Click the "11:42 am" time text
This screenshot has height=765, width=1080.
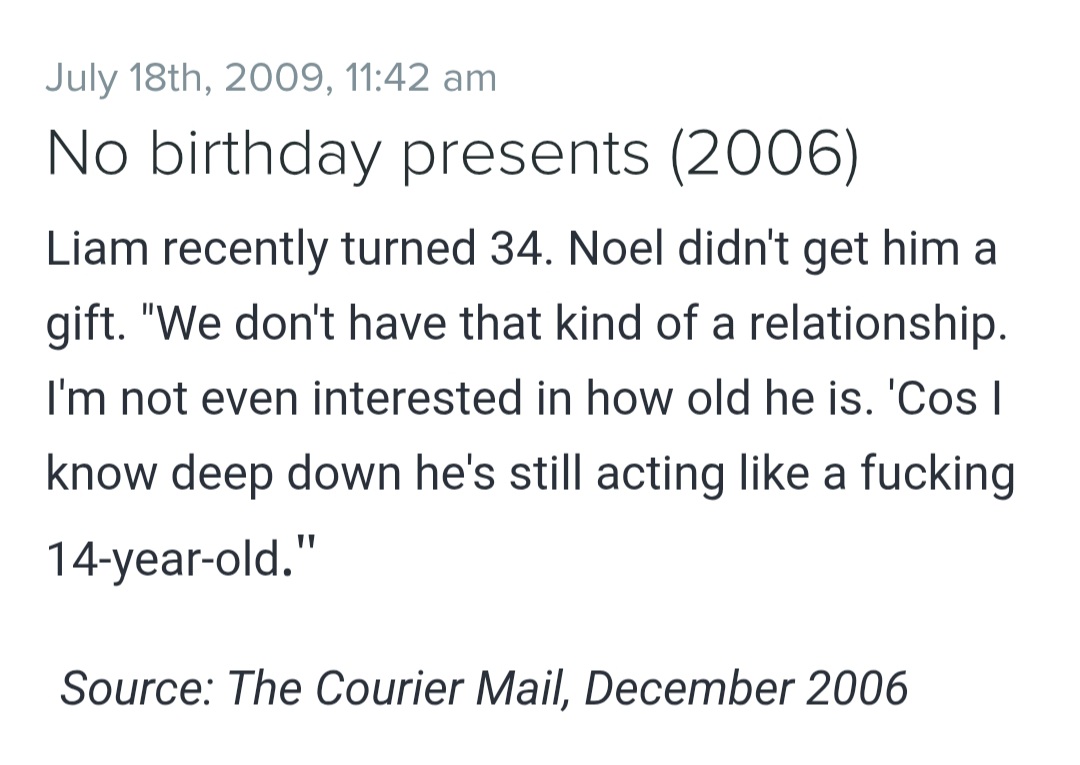(421, 77)
